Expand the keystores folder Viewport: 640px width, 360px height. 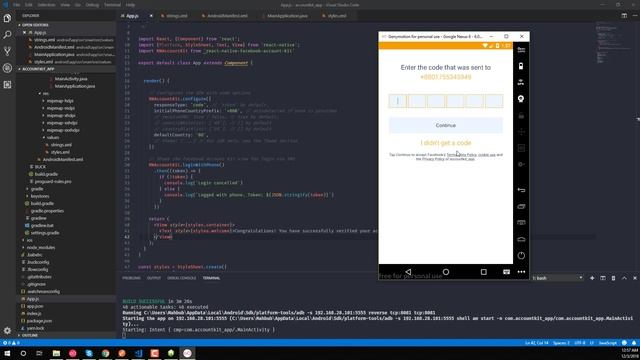pos(40,196)
